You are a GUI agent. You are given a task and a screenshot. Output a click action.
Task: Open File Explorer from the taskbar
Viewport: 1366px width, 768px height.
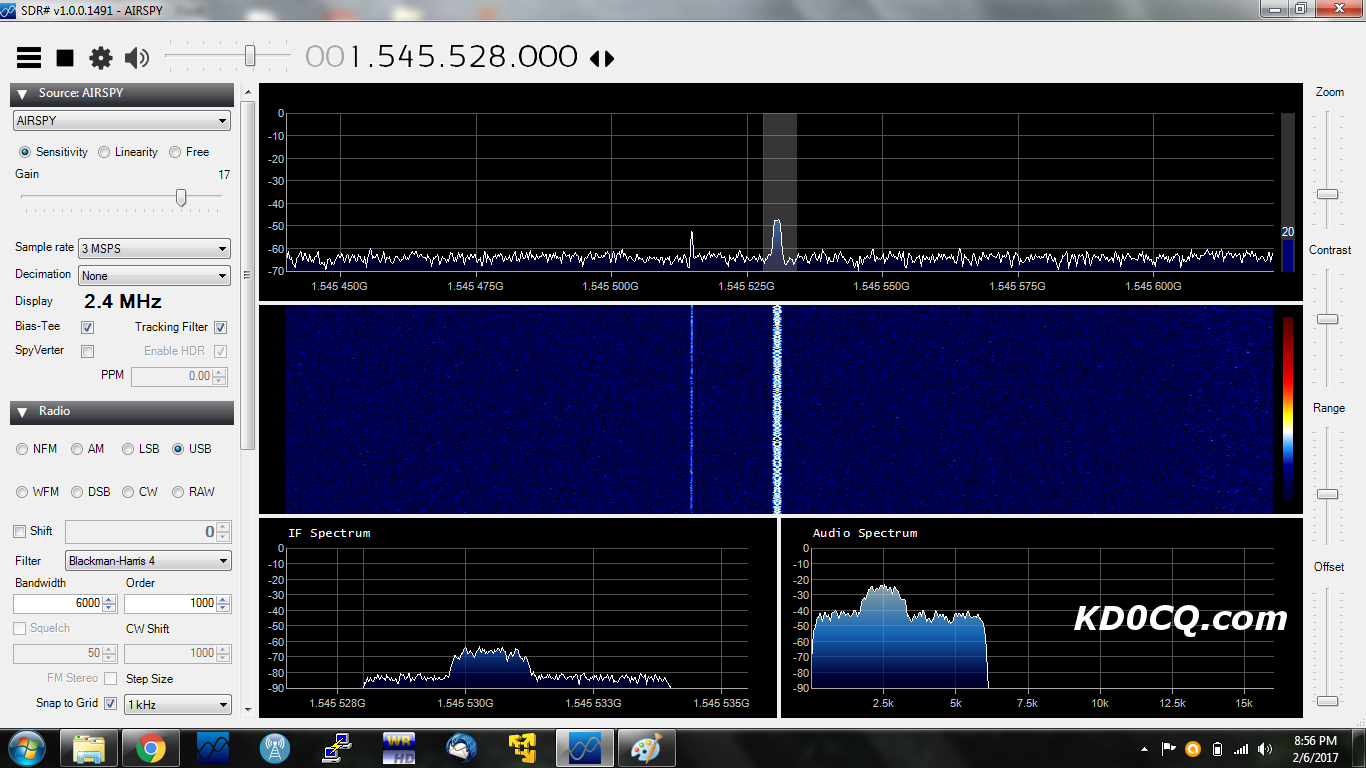[x=89, y=748]
